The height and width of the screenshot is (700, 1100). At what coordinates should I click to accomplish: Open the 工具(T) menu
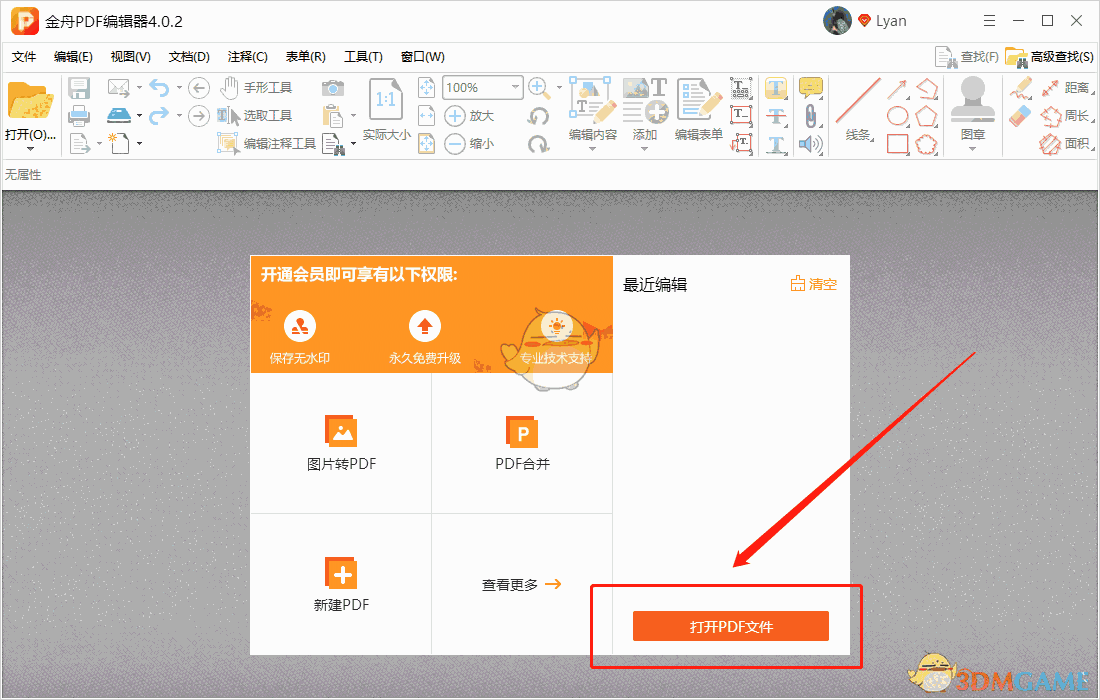(363, 56)
